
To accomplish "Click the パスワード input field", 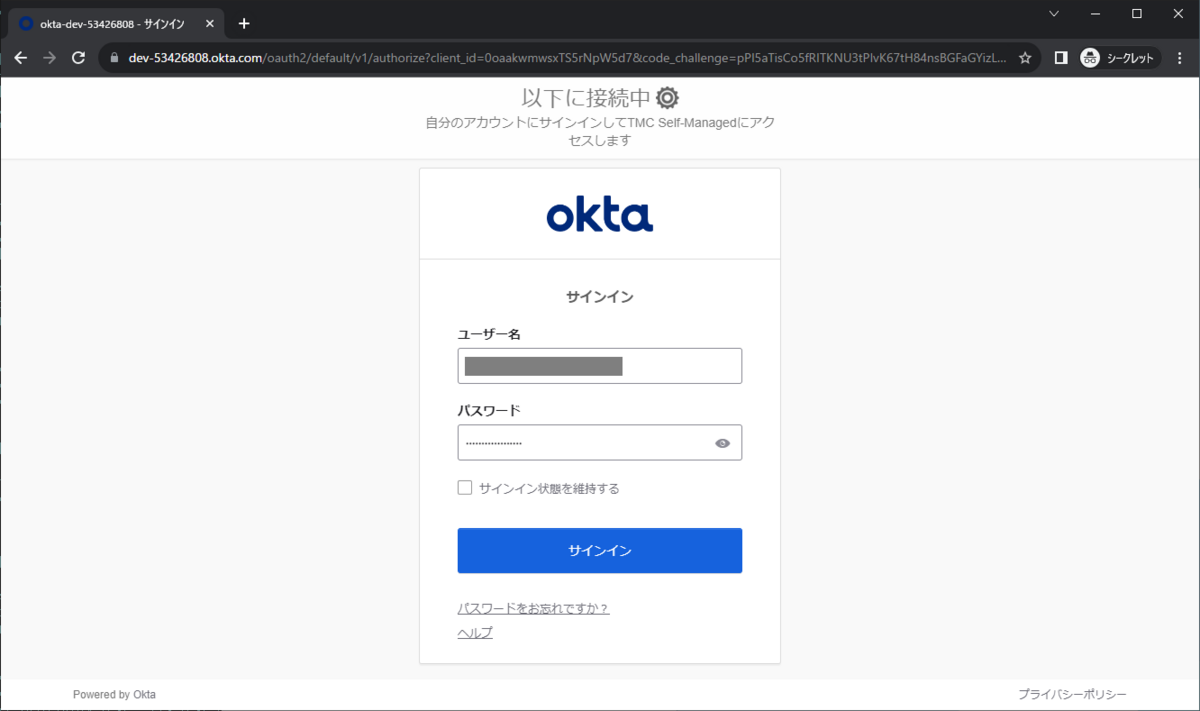I will [600, 443].
